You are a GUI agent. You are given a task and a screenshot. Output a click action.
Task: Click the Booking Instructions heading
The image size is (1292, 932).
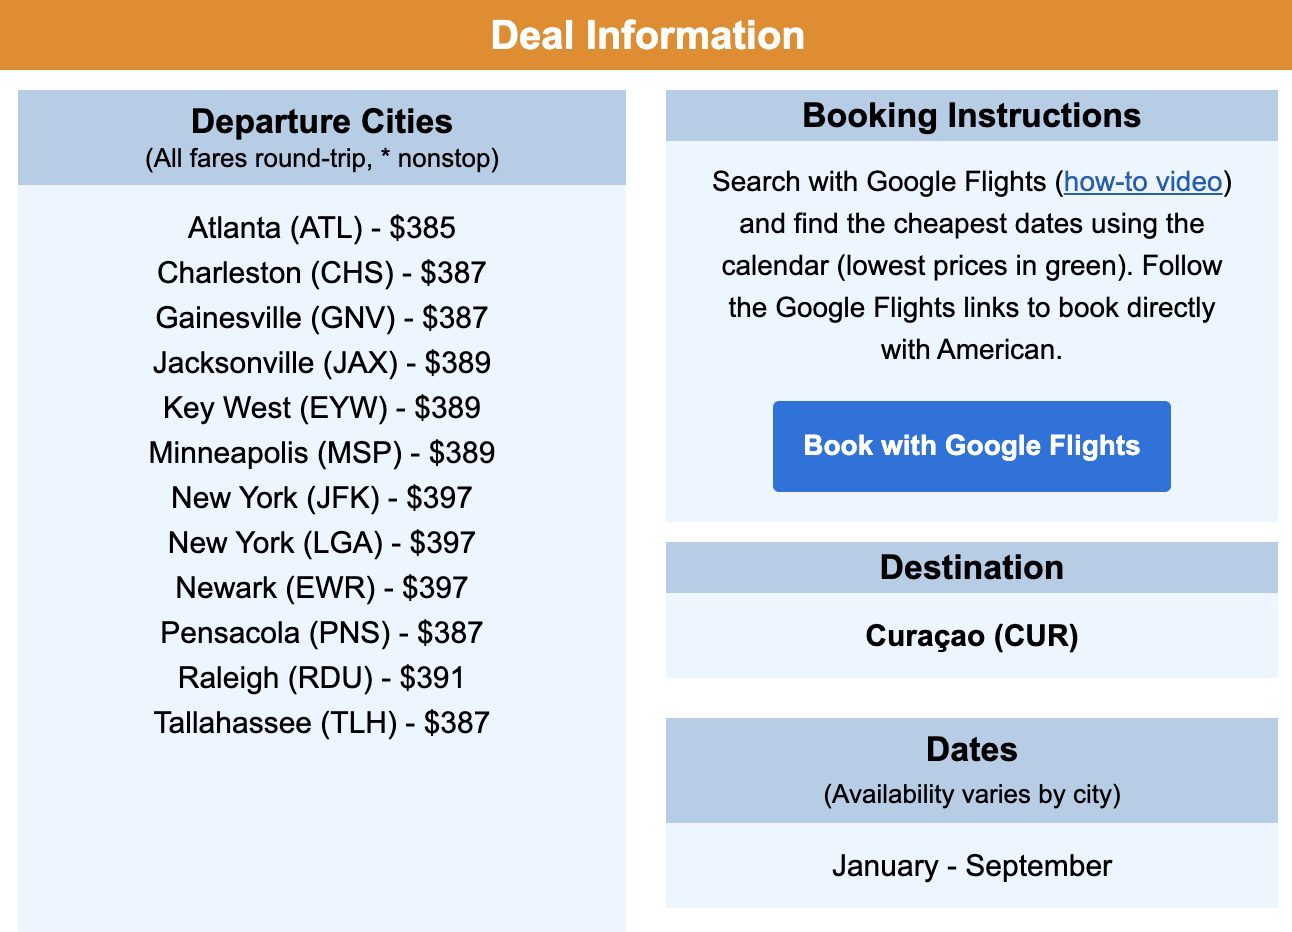coord(971,116)
